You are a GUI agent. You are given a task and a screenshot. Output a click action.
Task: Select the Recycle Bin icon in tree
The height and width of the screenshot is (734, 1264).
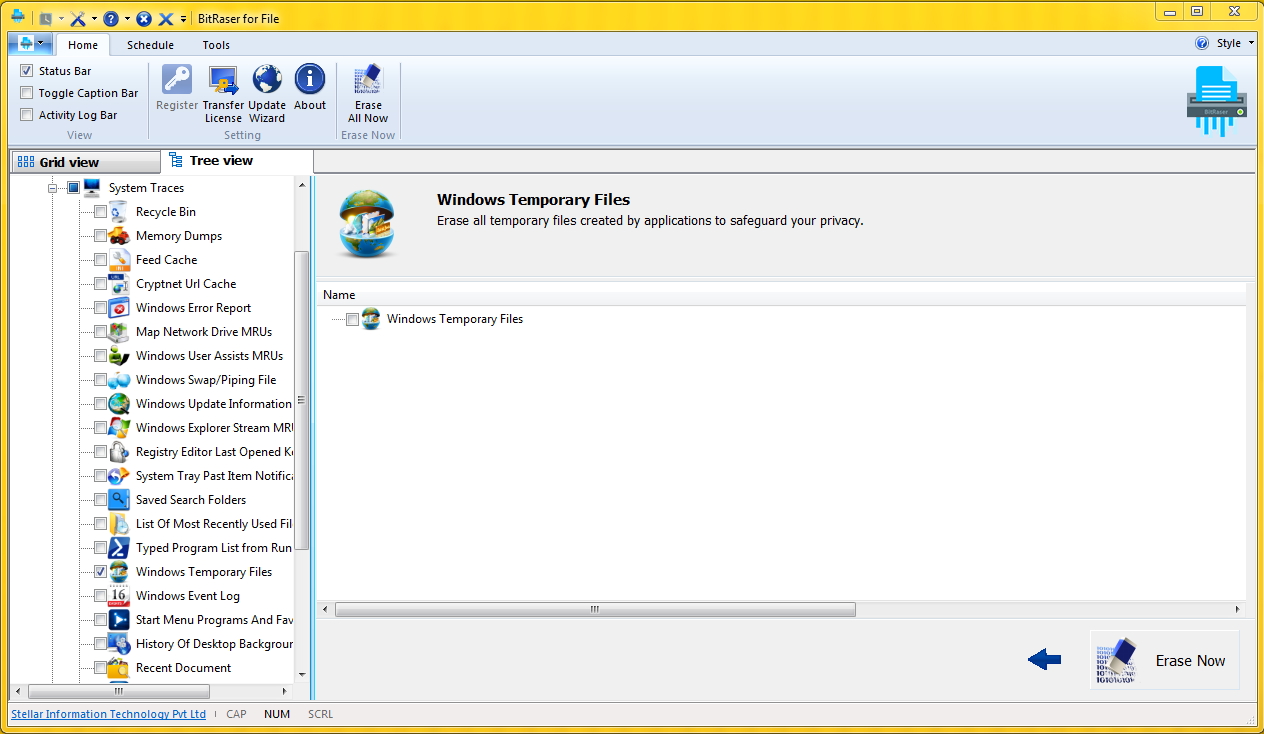click(x=119, y=211)
